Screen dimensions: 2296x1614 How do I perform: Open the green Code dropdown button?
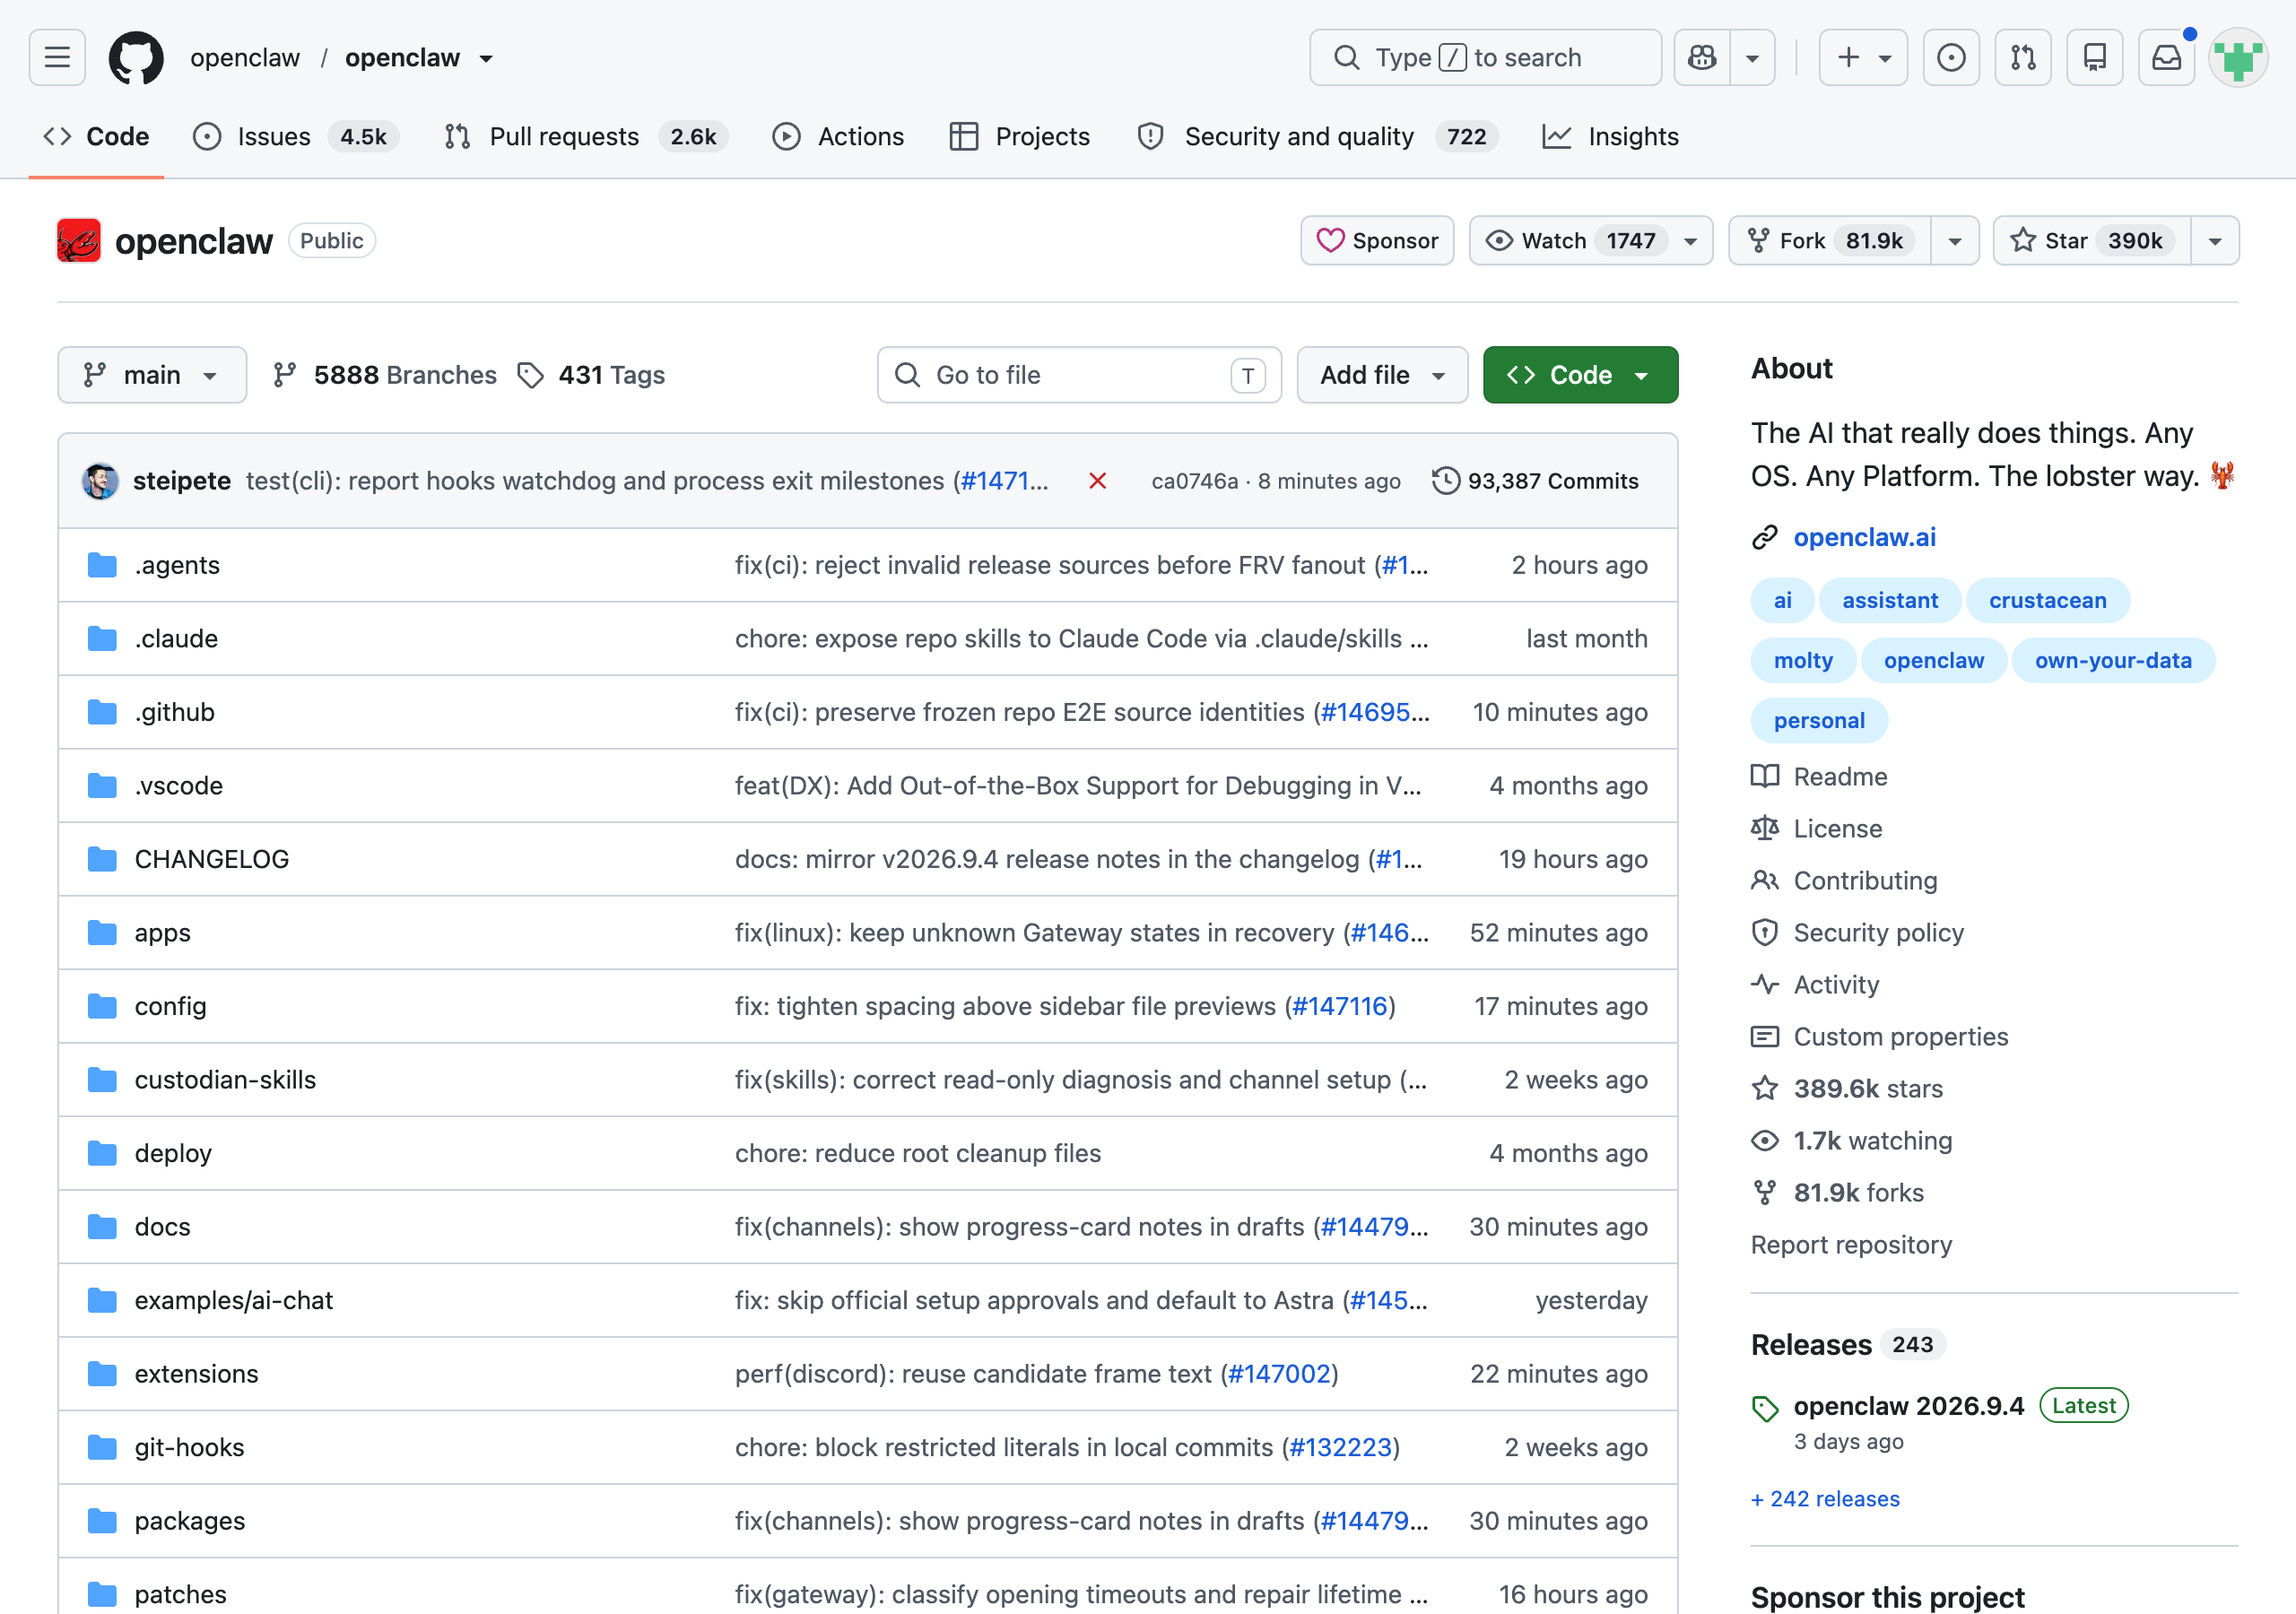coord(1580,375)
